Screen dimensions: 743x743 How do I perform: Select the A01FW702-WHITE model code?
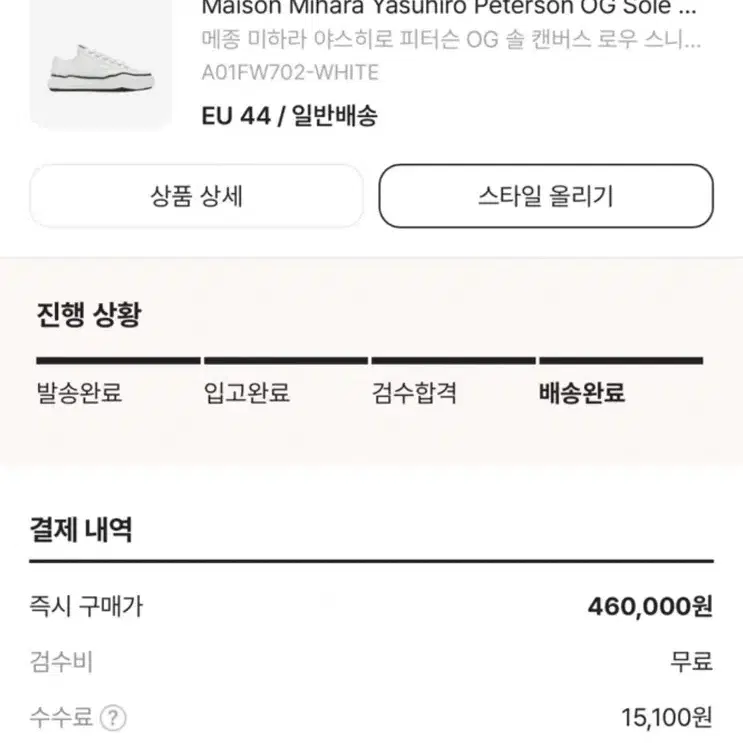(290, 72)
